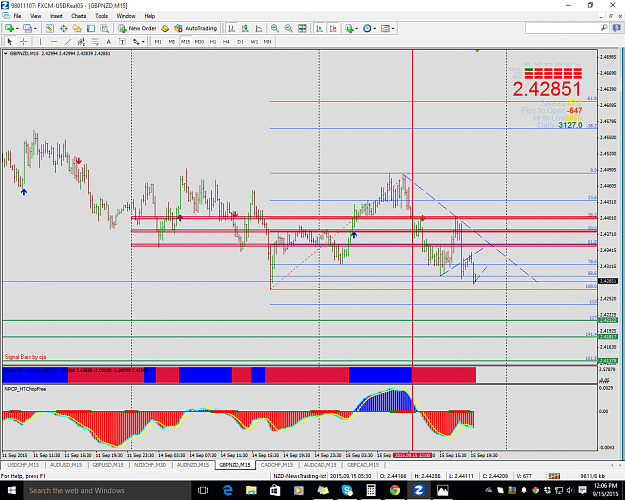Click the New Order button
Viewport: 625px width, 500px height.
(x=138, y=28)
